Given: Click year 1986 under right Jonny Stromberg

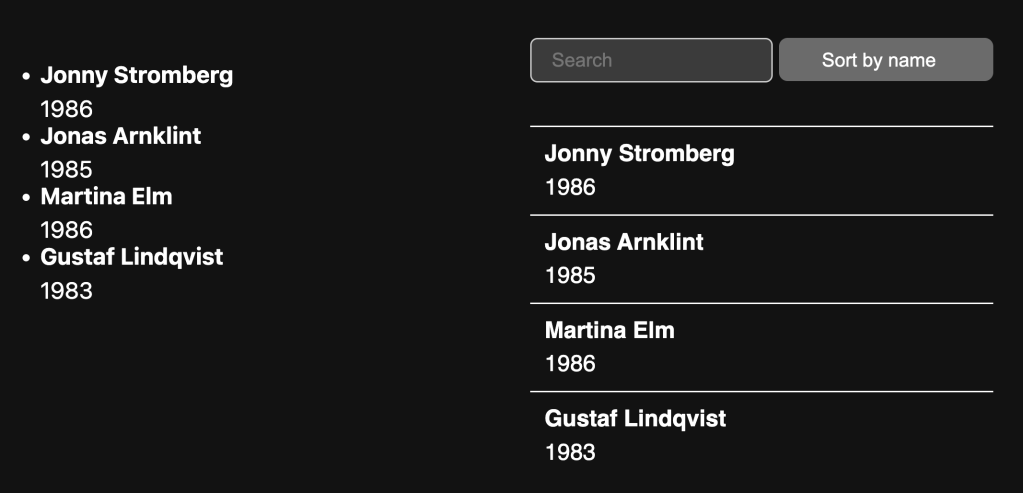Looking at the screenshot, I should coord(570,187).
